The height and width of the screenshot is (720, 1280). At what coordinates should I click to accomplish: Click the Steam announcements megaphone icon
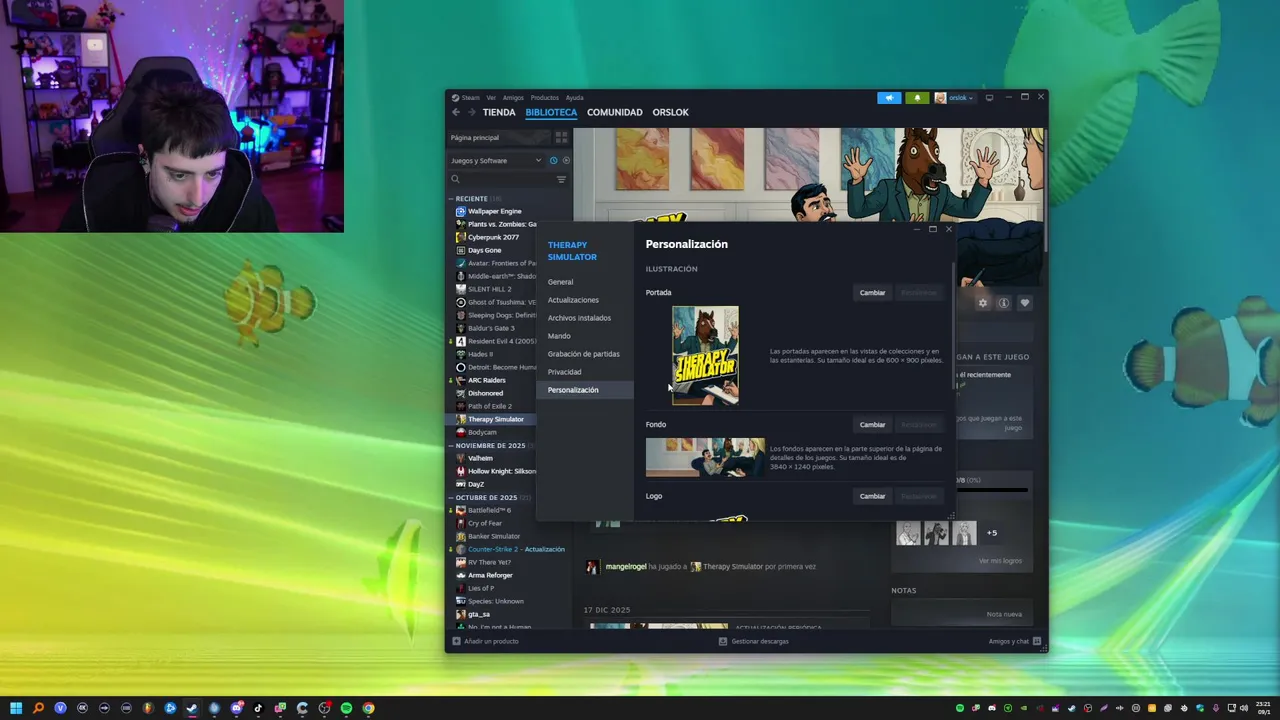click(x=889, y=98)
